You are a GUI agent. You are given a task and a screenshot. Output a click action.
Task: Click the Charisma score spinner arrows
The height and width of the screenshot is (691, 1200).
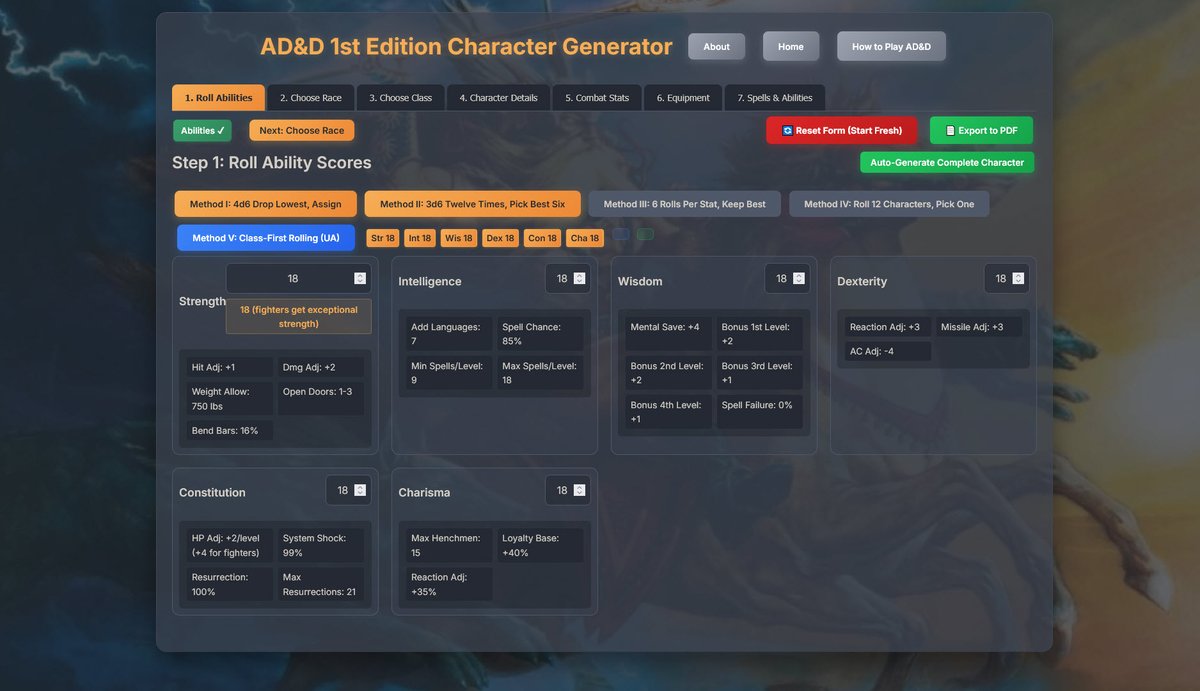coord(579,490)
